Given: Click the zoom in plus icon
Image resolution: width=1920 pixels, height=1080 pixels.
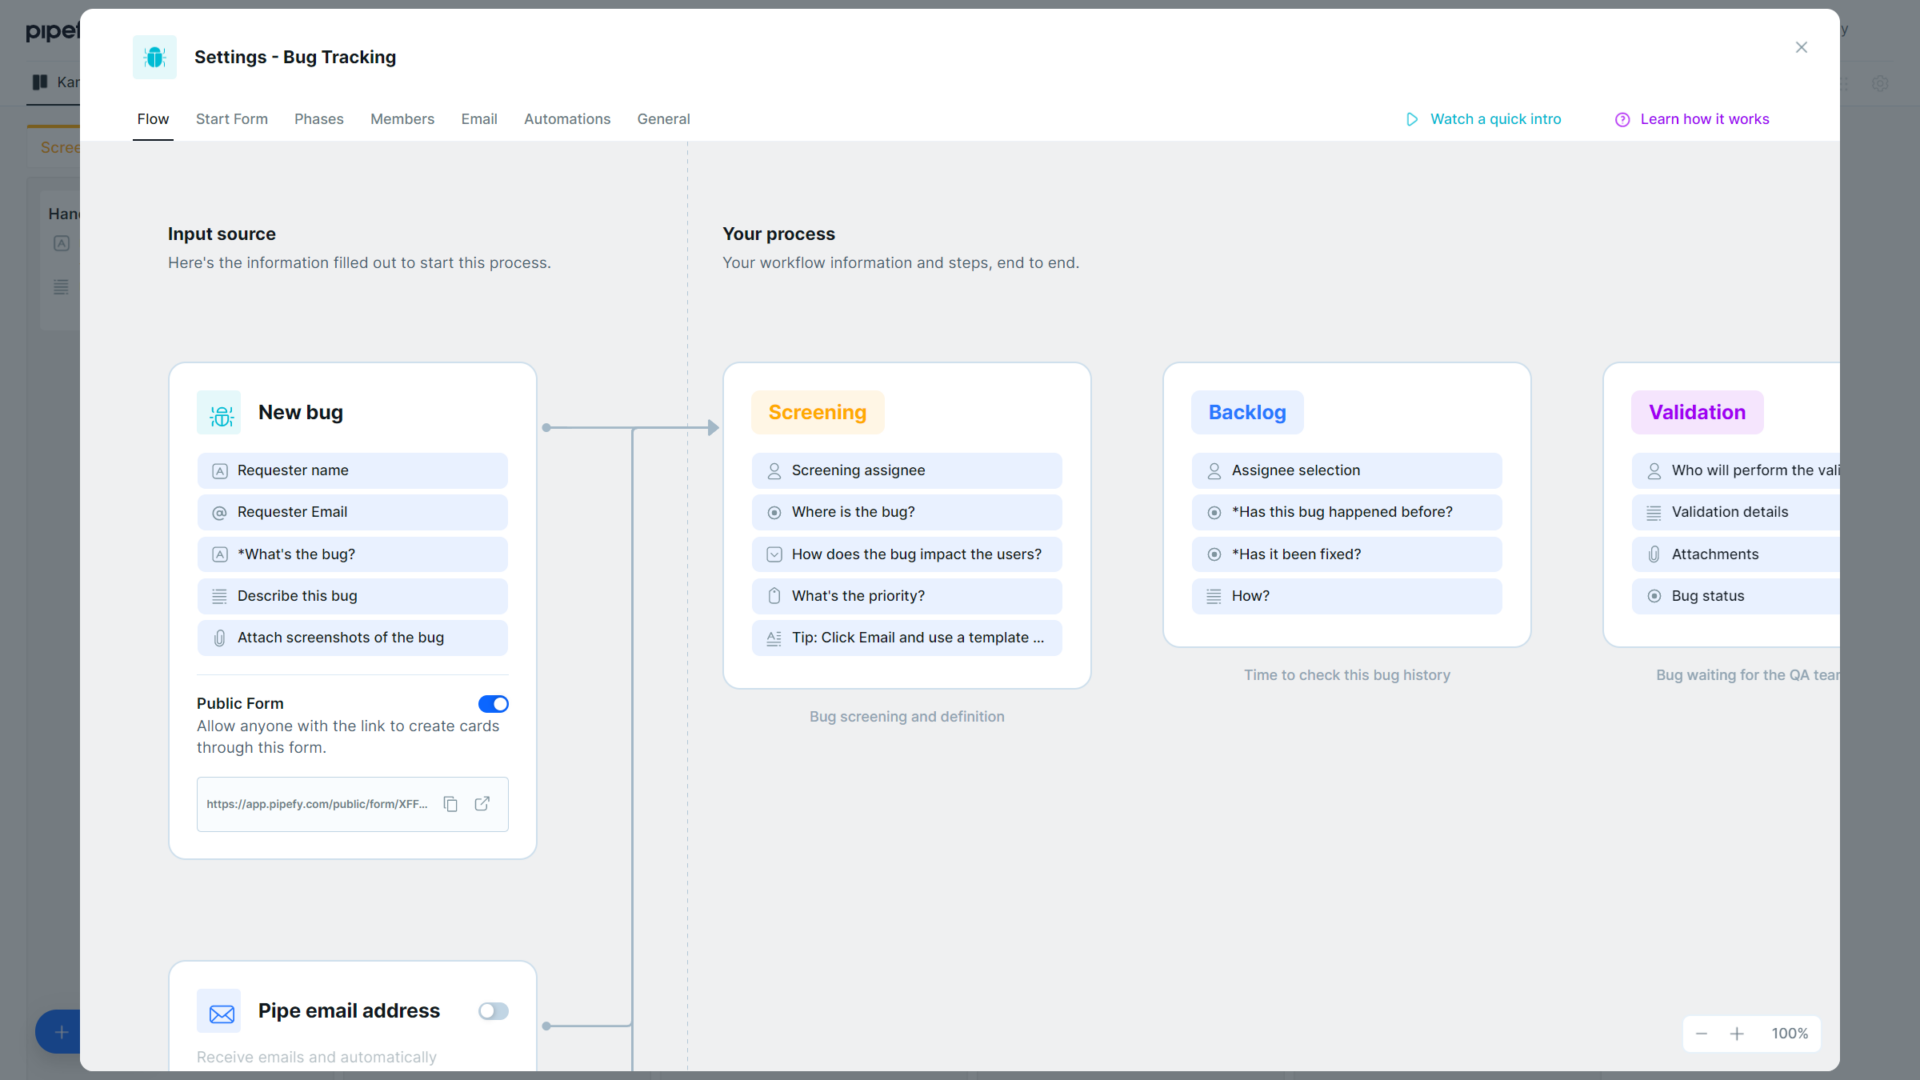Looking at the screenshot, I should 1737,1034.
